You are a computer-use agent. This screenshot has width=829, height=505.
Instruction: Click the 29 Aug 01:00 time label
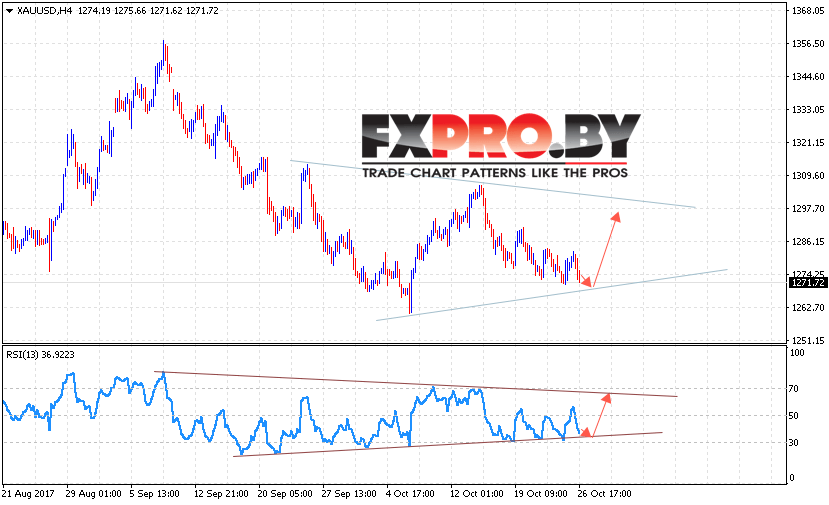pos(94,493)
